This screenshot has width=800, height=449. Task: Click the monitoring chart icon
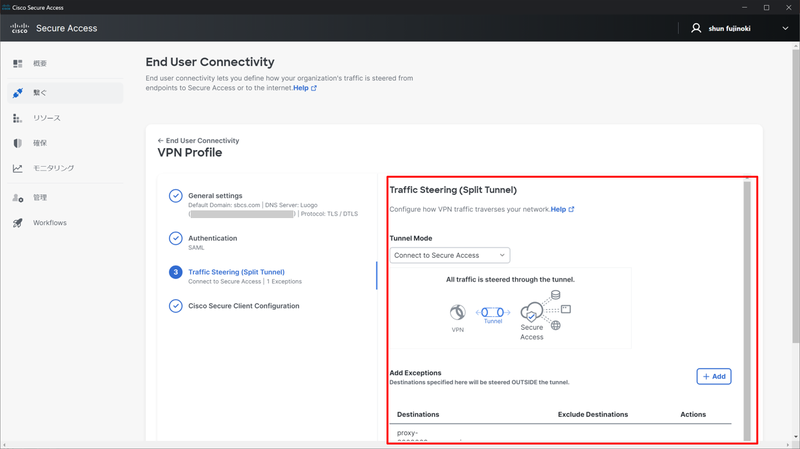[x=17, y=168]
